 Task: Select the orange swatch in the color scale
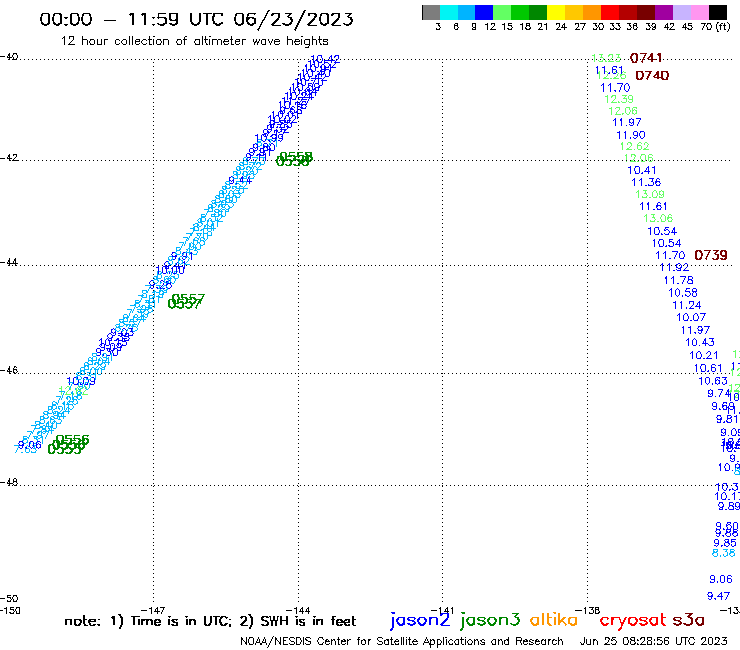coord(592,12)
